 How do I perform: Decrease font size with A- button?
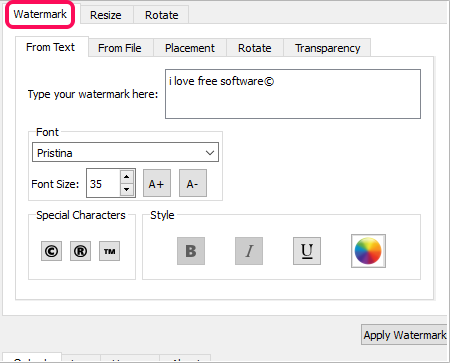pyautogui.click(x=193, y=183)
